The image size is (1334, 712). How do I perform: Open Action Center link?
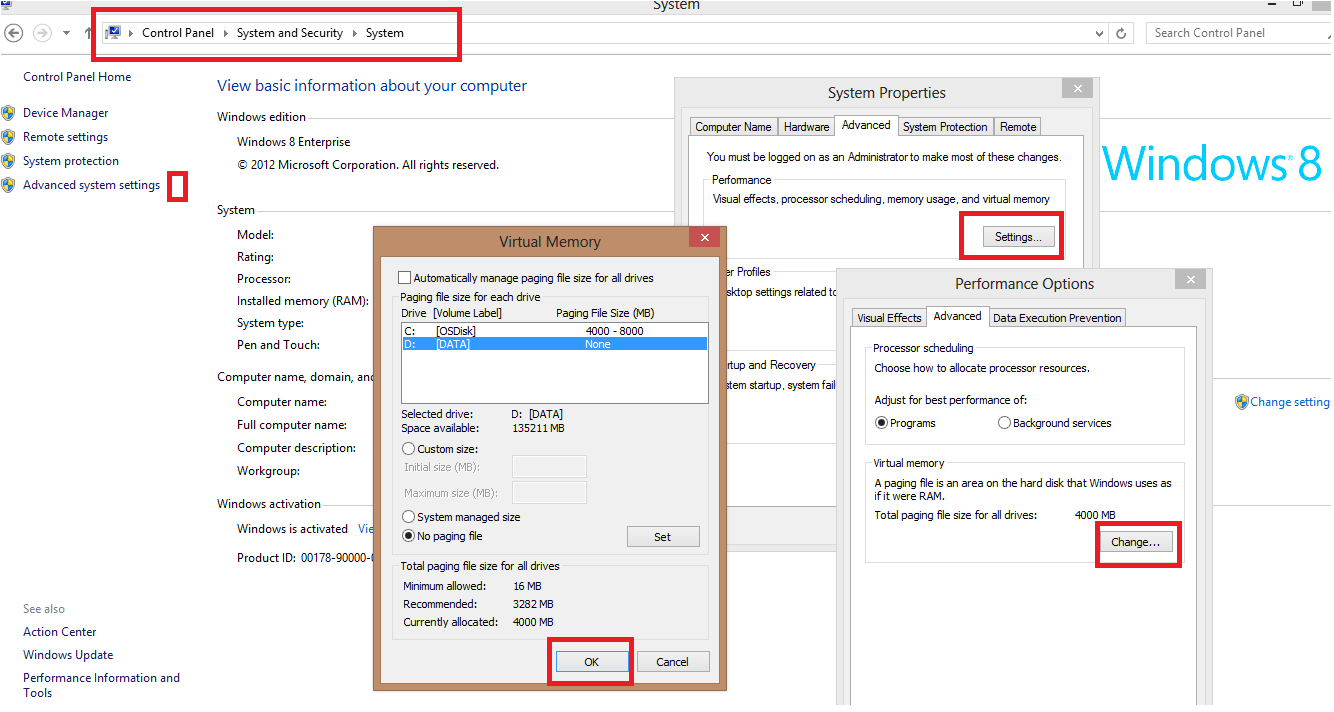click(60, 632)
